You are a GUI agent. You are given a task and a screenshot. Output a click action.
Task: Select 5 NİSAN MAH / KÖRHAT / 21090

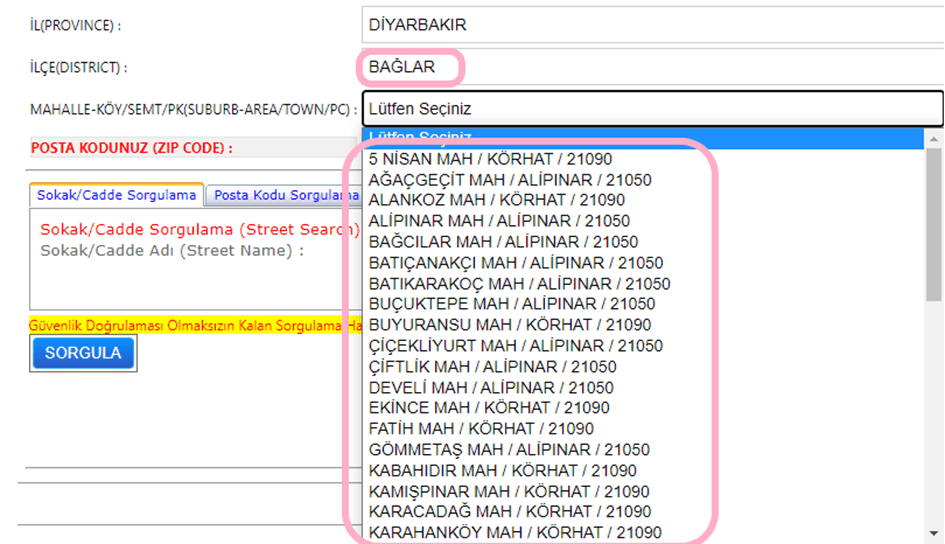point(490,159)
